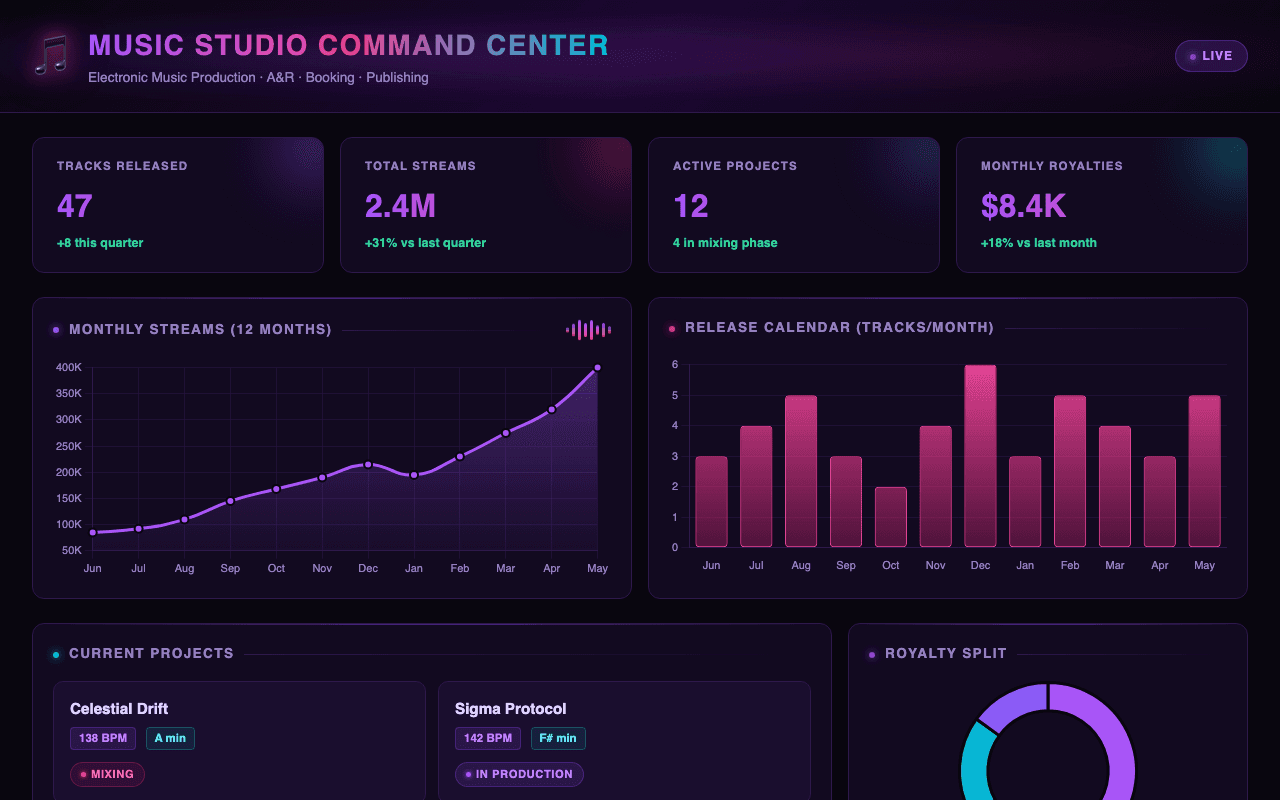The height and width of the screenshot is (800, 1280).
Task: Open the Sigma Protocol project card
Action: [624, 741]
